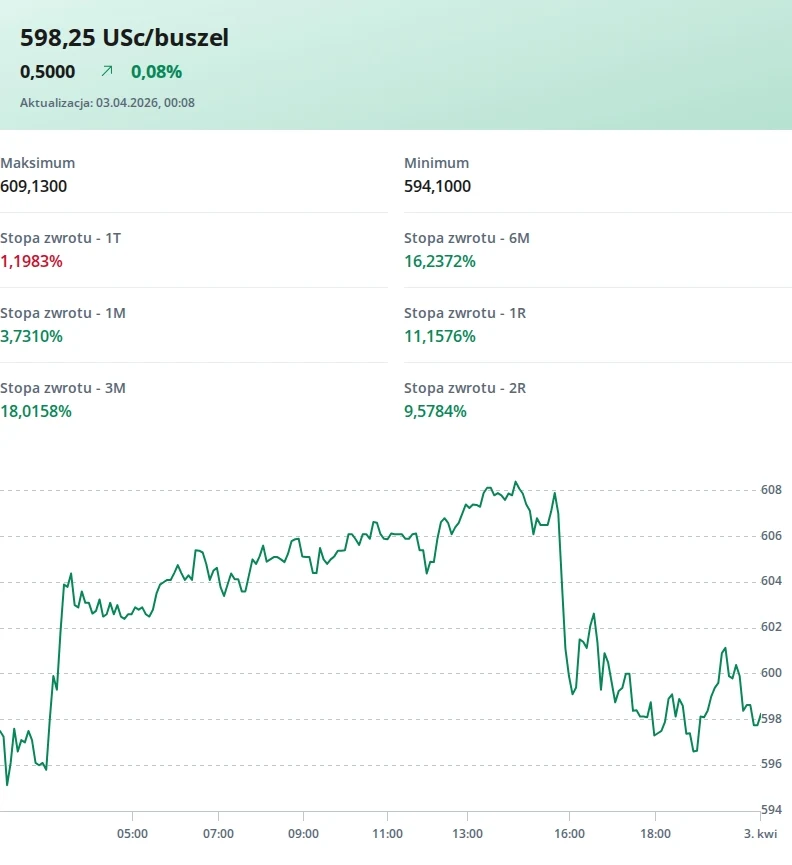The image size is (792, 865).
Task: Click the Aktualizacja timestamp text
Action: tap(107, 102)
